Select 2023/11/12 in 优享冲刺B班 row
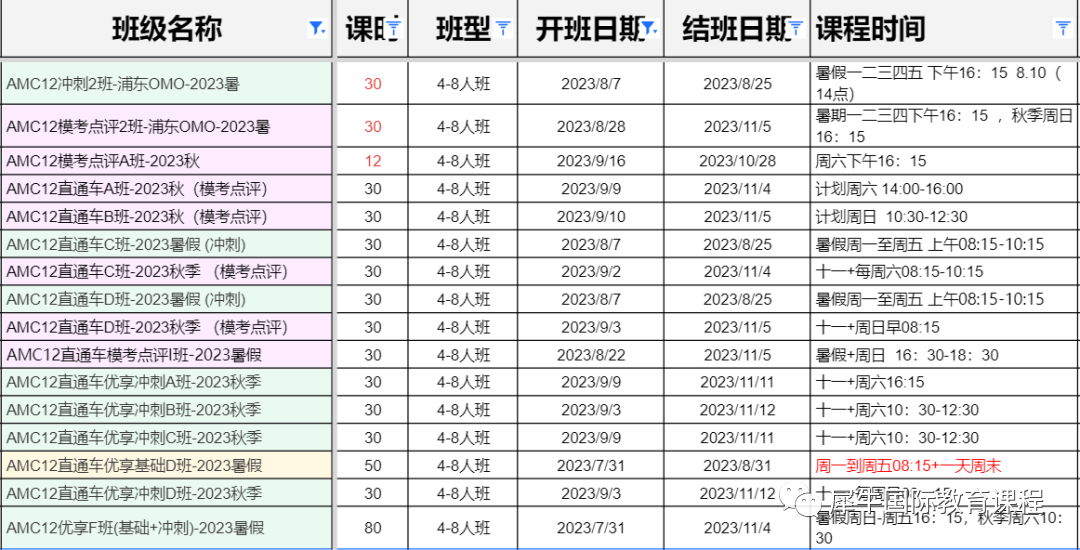 point(738,410)
